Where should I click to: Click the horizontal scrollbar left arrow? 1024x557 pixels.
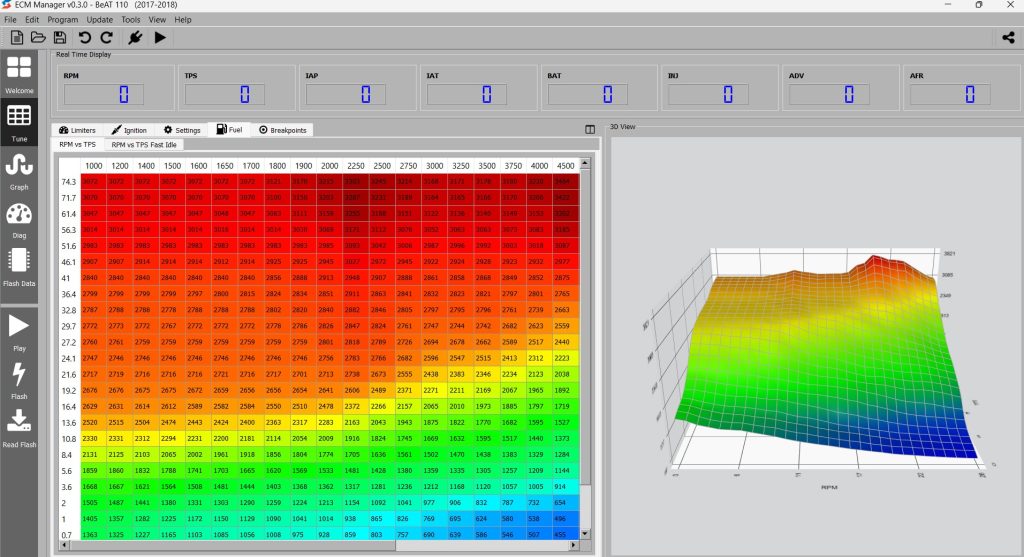[64, 545]
